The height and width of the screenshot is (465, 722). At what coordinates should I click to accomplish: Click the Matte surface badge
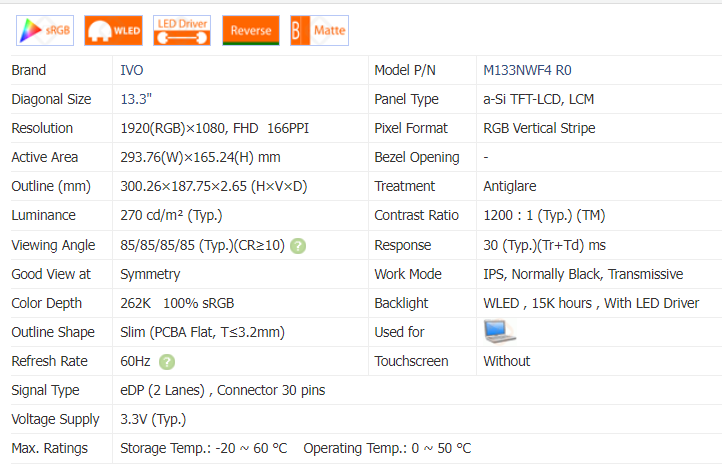(x=320, y=30)
